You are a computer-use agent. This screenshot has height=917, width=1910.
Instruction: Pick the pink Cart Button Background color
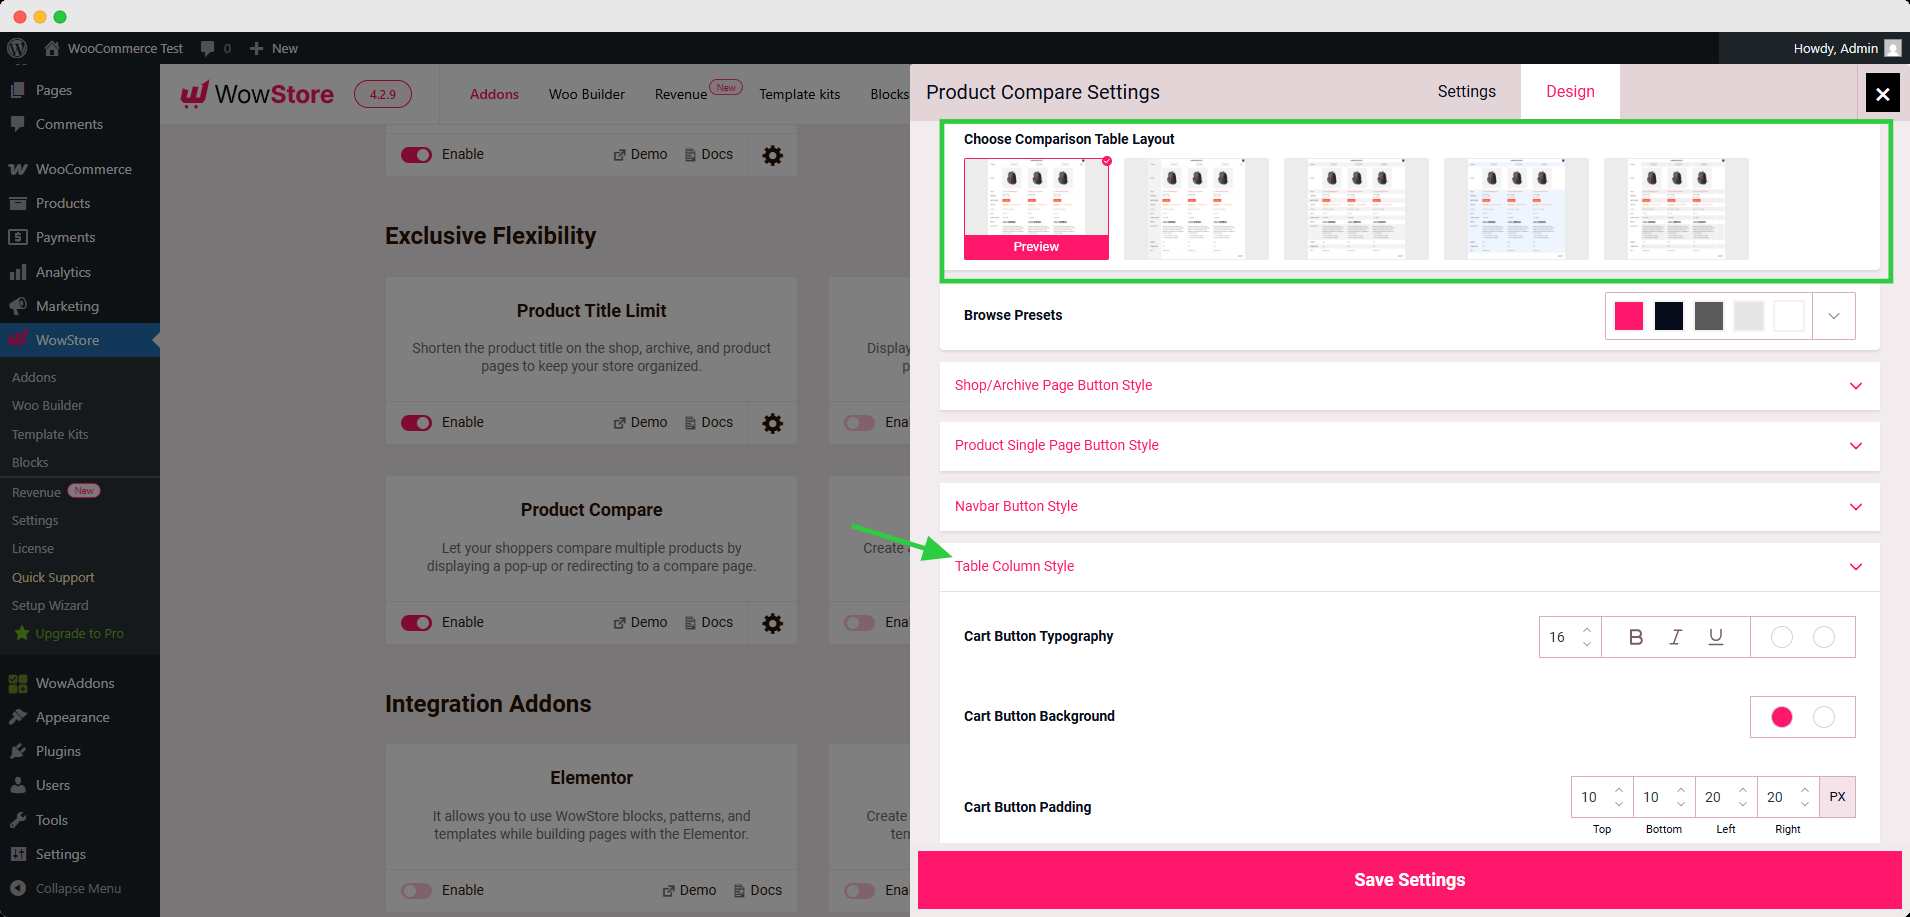[x=1781, y=717]
